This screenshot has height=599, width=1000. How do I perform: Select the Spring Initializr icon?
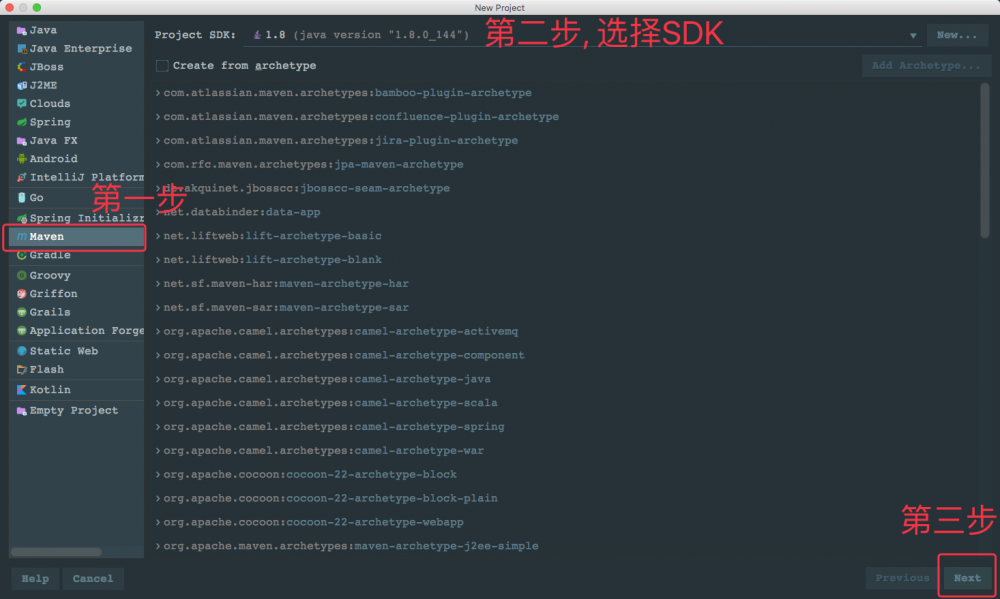[x=22, y=218]
